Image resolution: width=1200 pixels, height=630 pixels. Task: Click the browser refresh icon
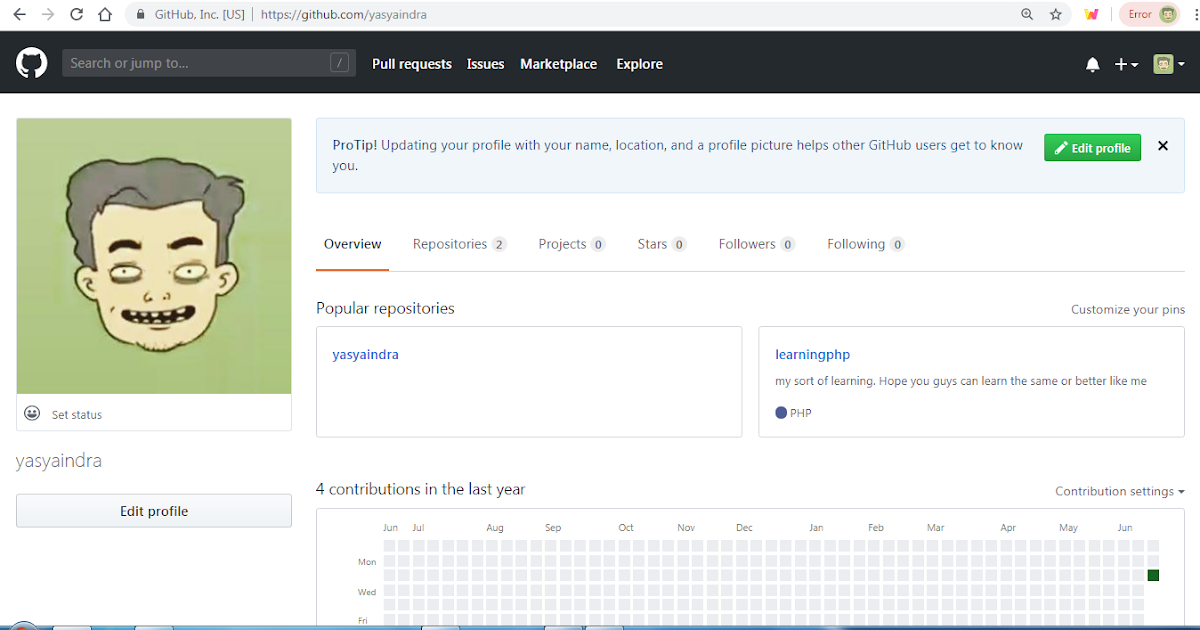(x=76, y=14)
